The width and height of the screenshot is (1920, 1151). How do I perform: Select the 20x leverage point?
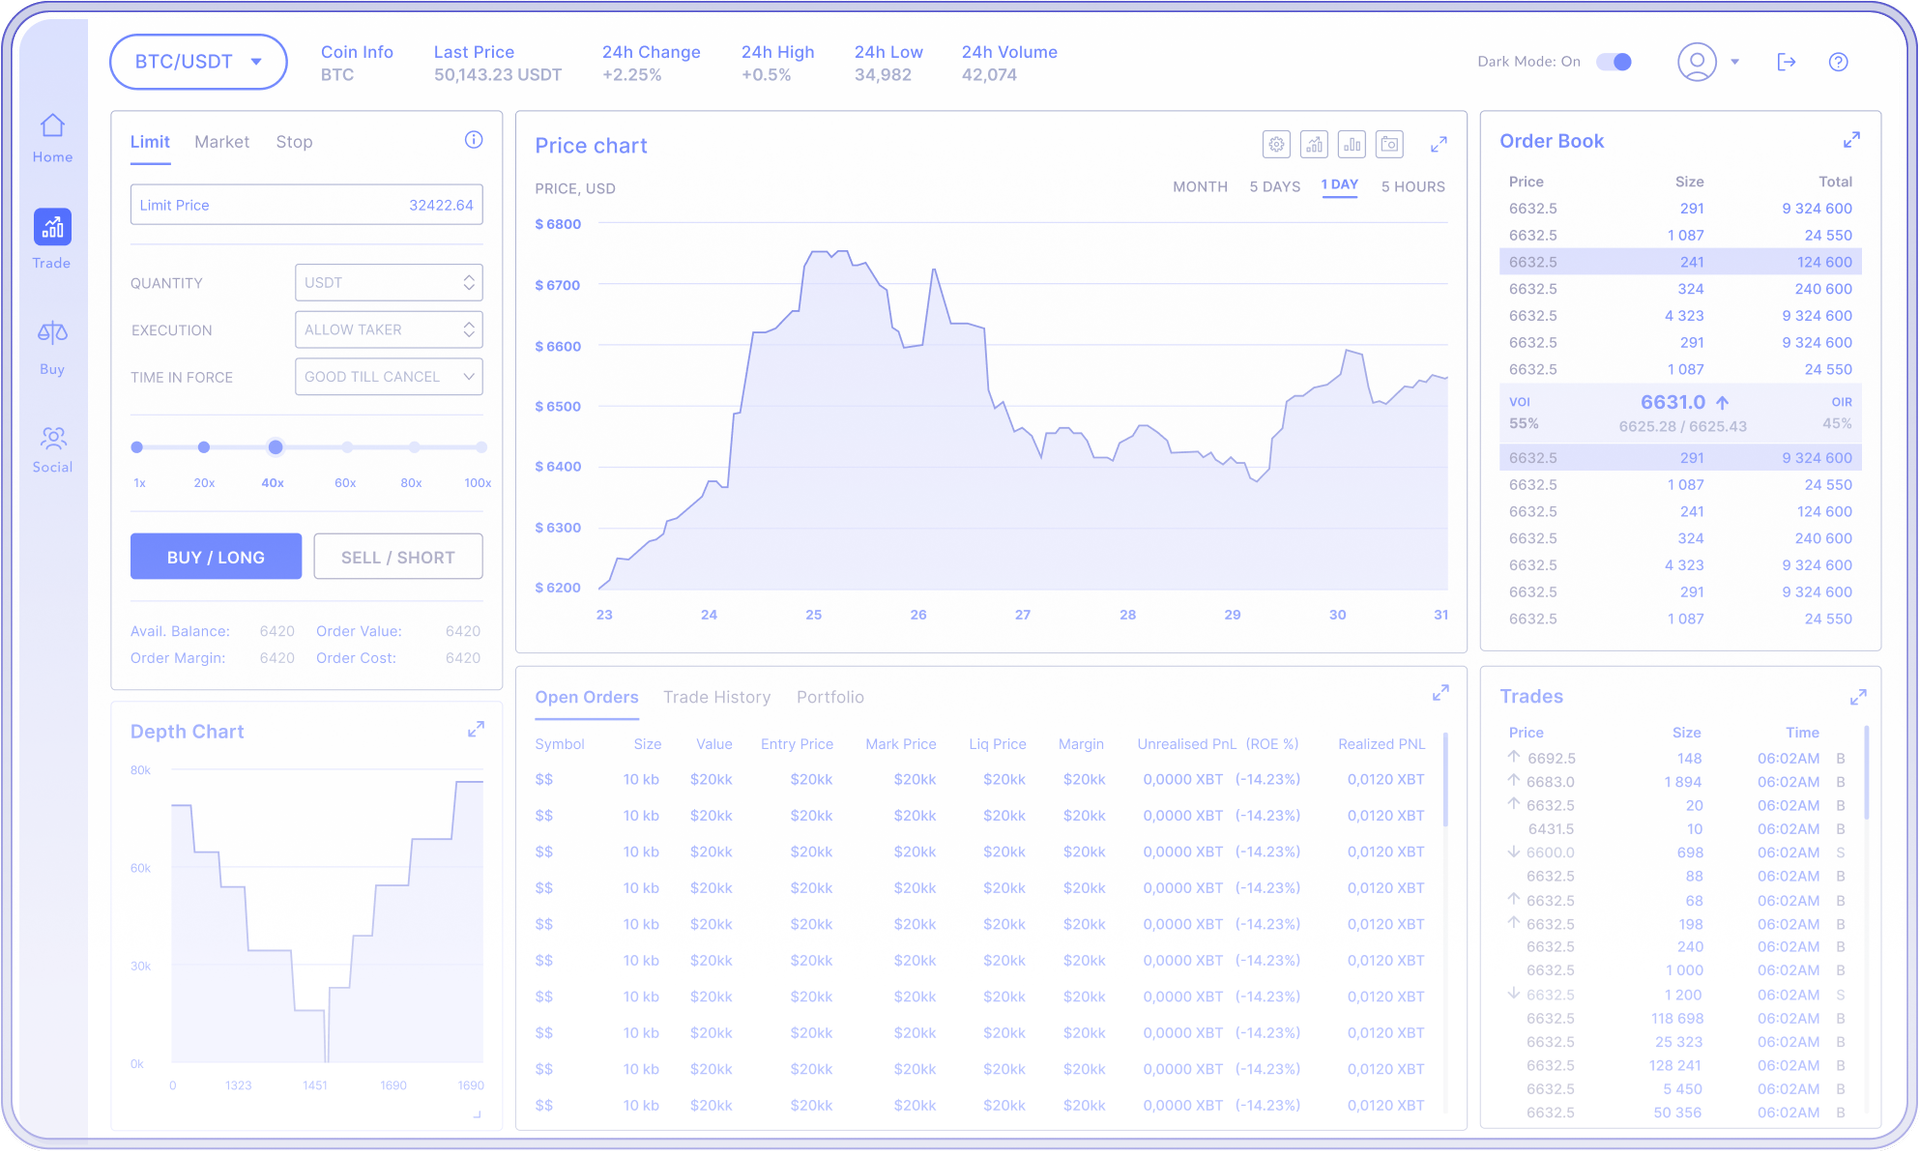[x=204, y=448]
